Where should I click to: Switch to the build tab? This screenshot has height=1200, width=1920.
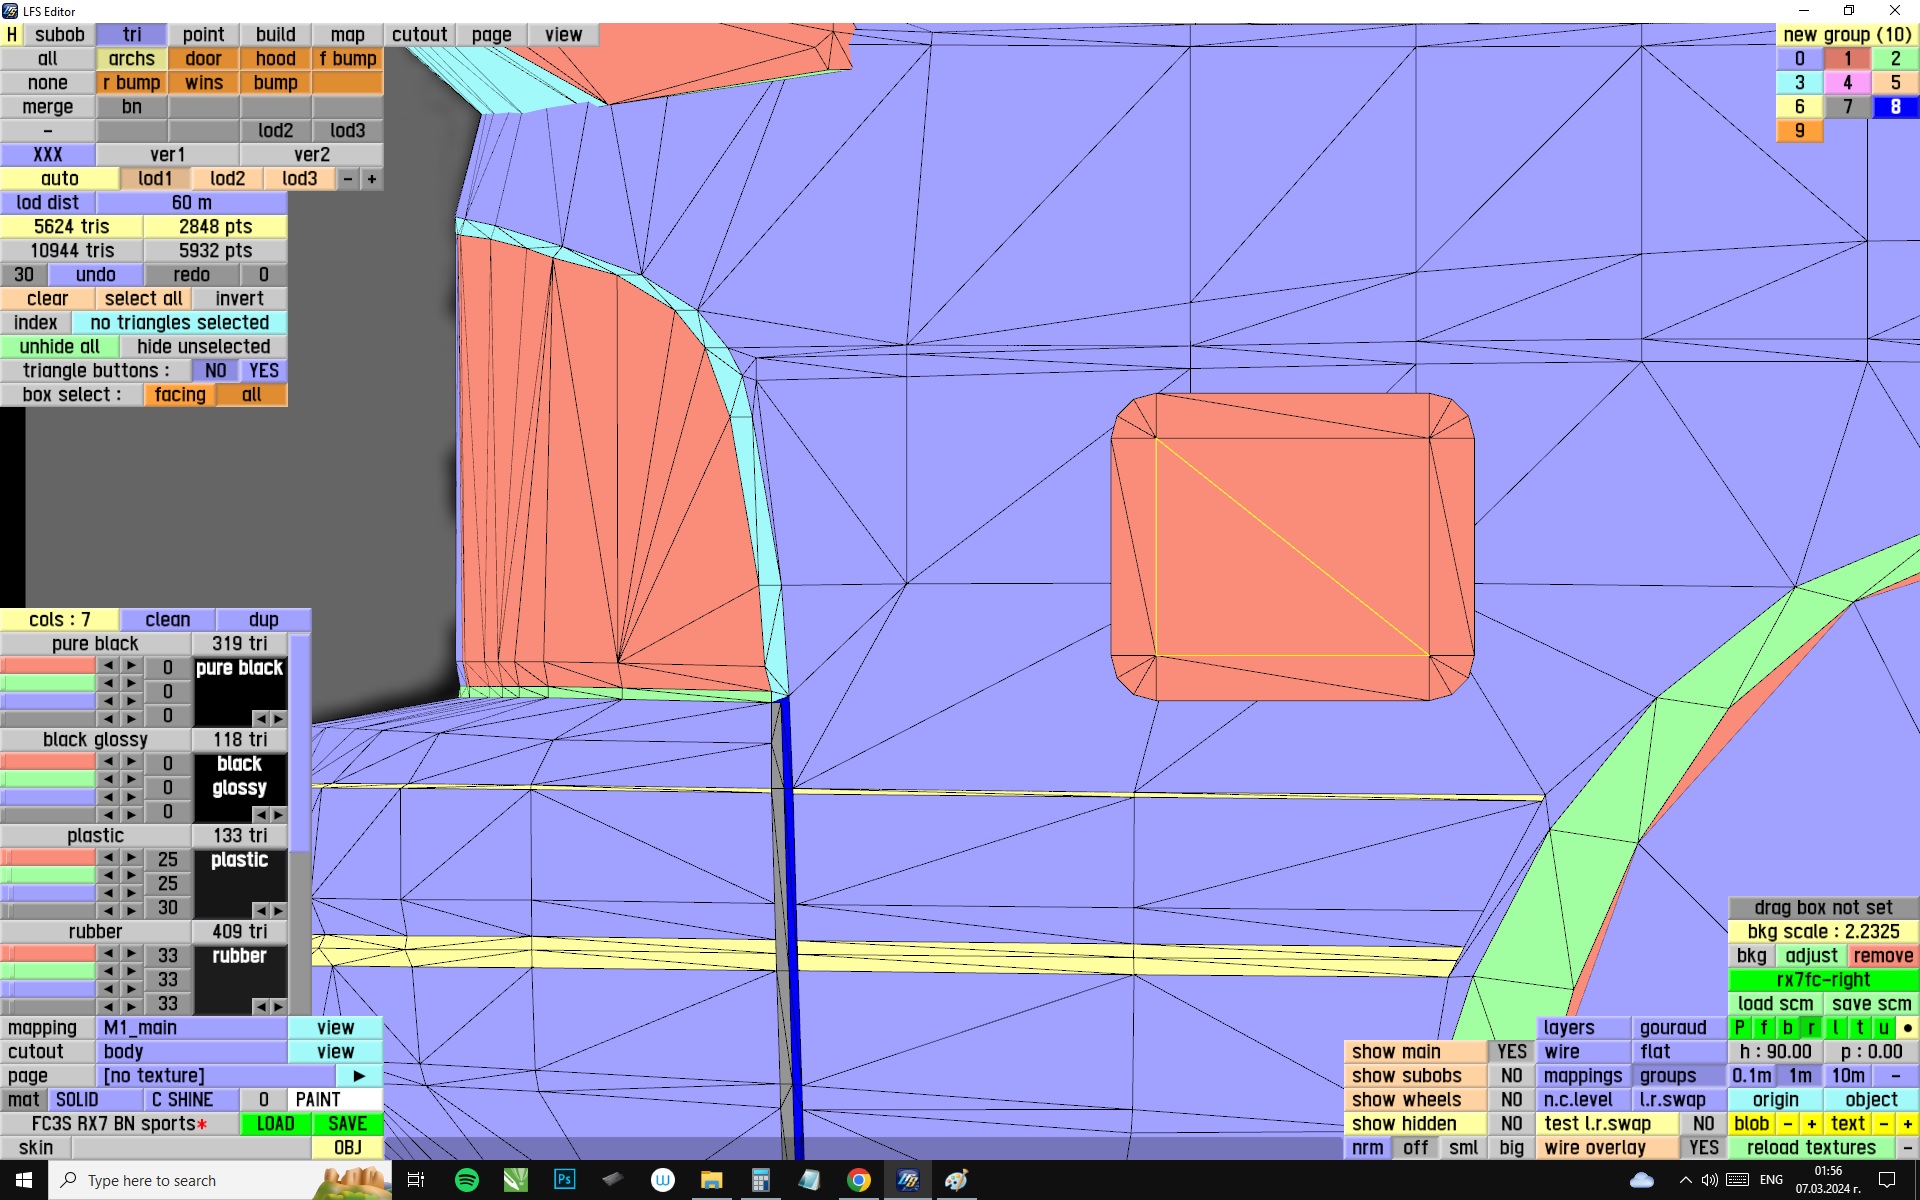pyautogui.click(x=275, y=34)
